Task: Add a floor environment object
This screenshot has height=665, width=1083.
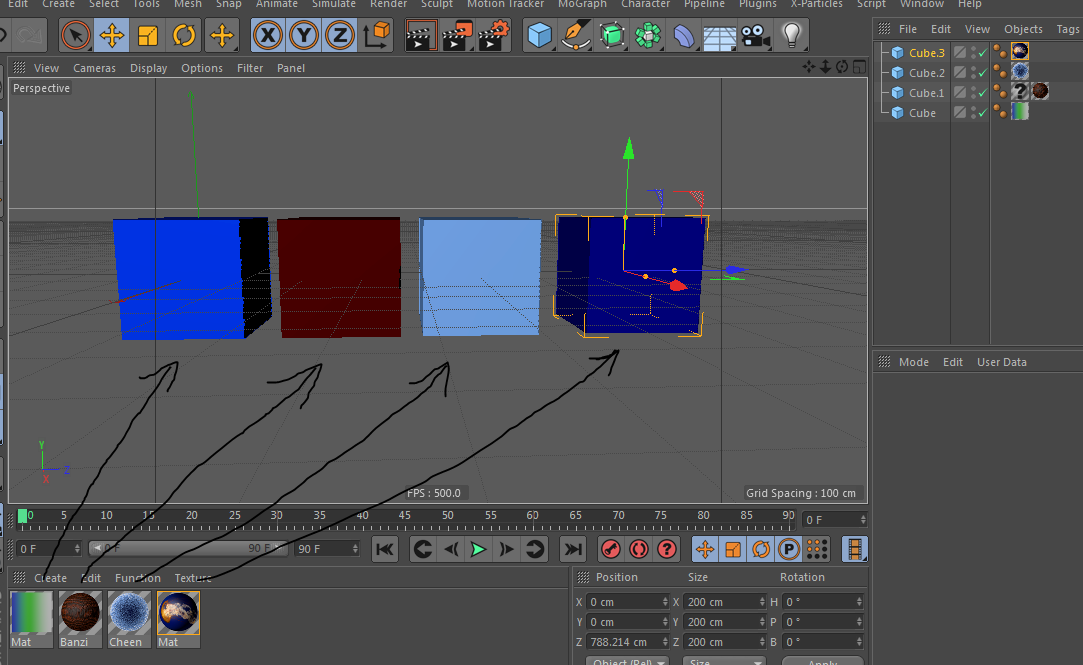Action: (720, 37)
